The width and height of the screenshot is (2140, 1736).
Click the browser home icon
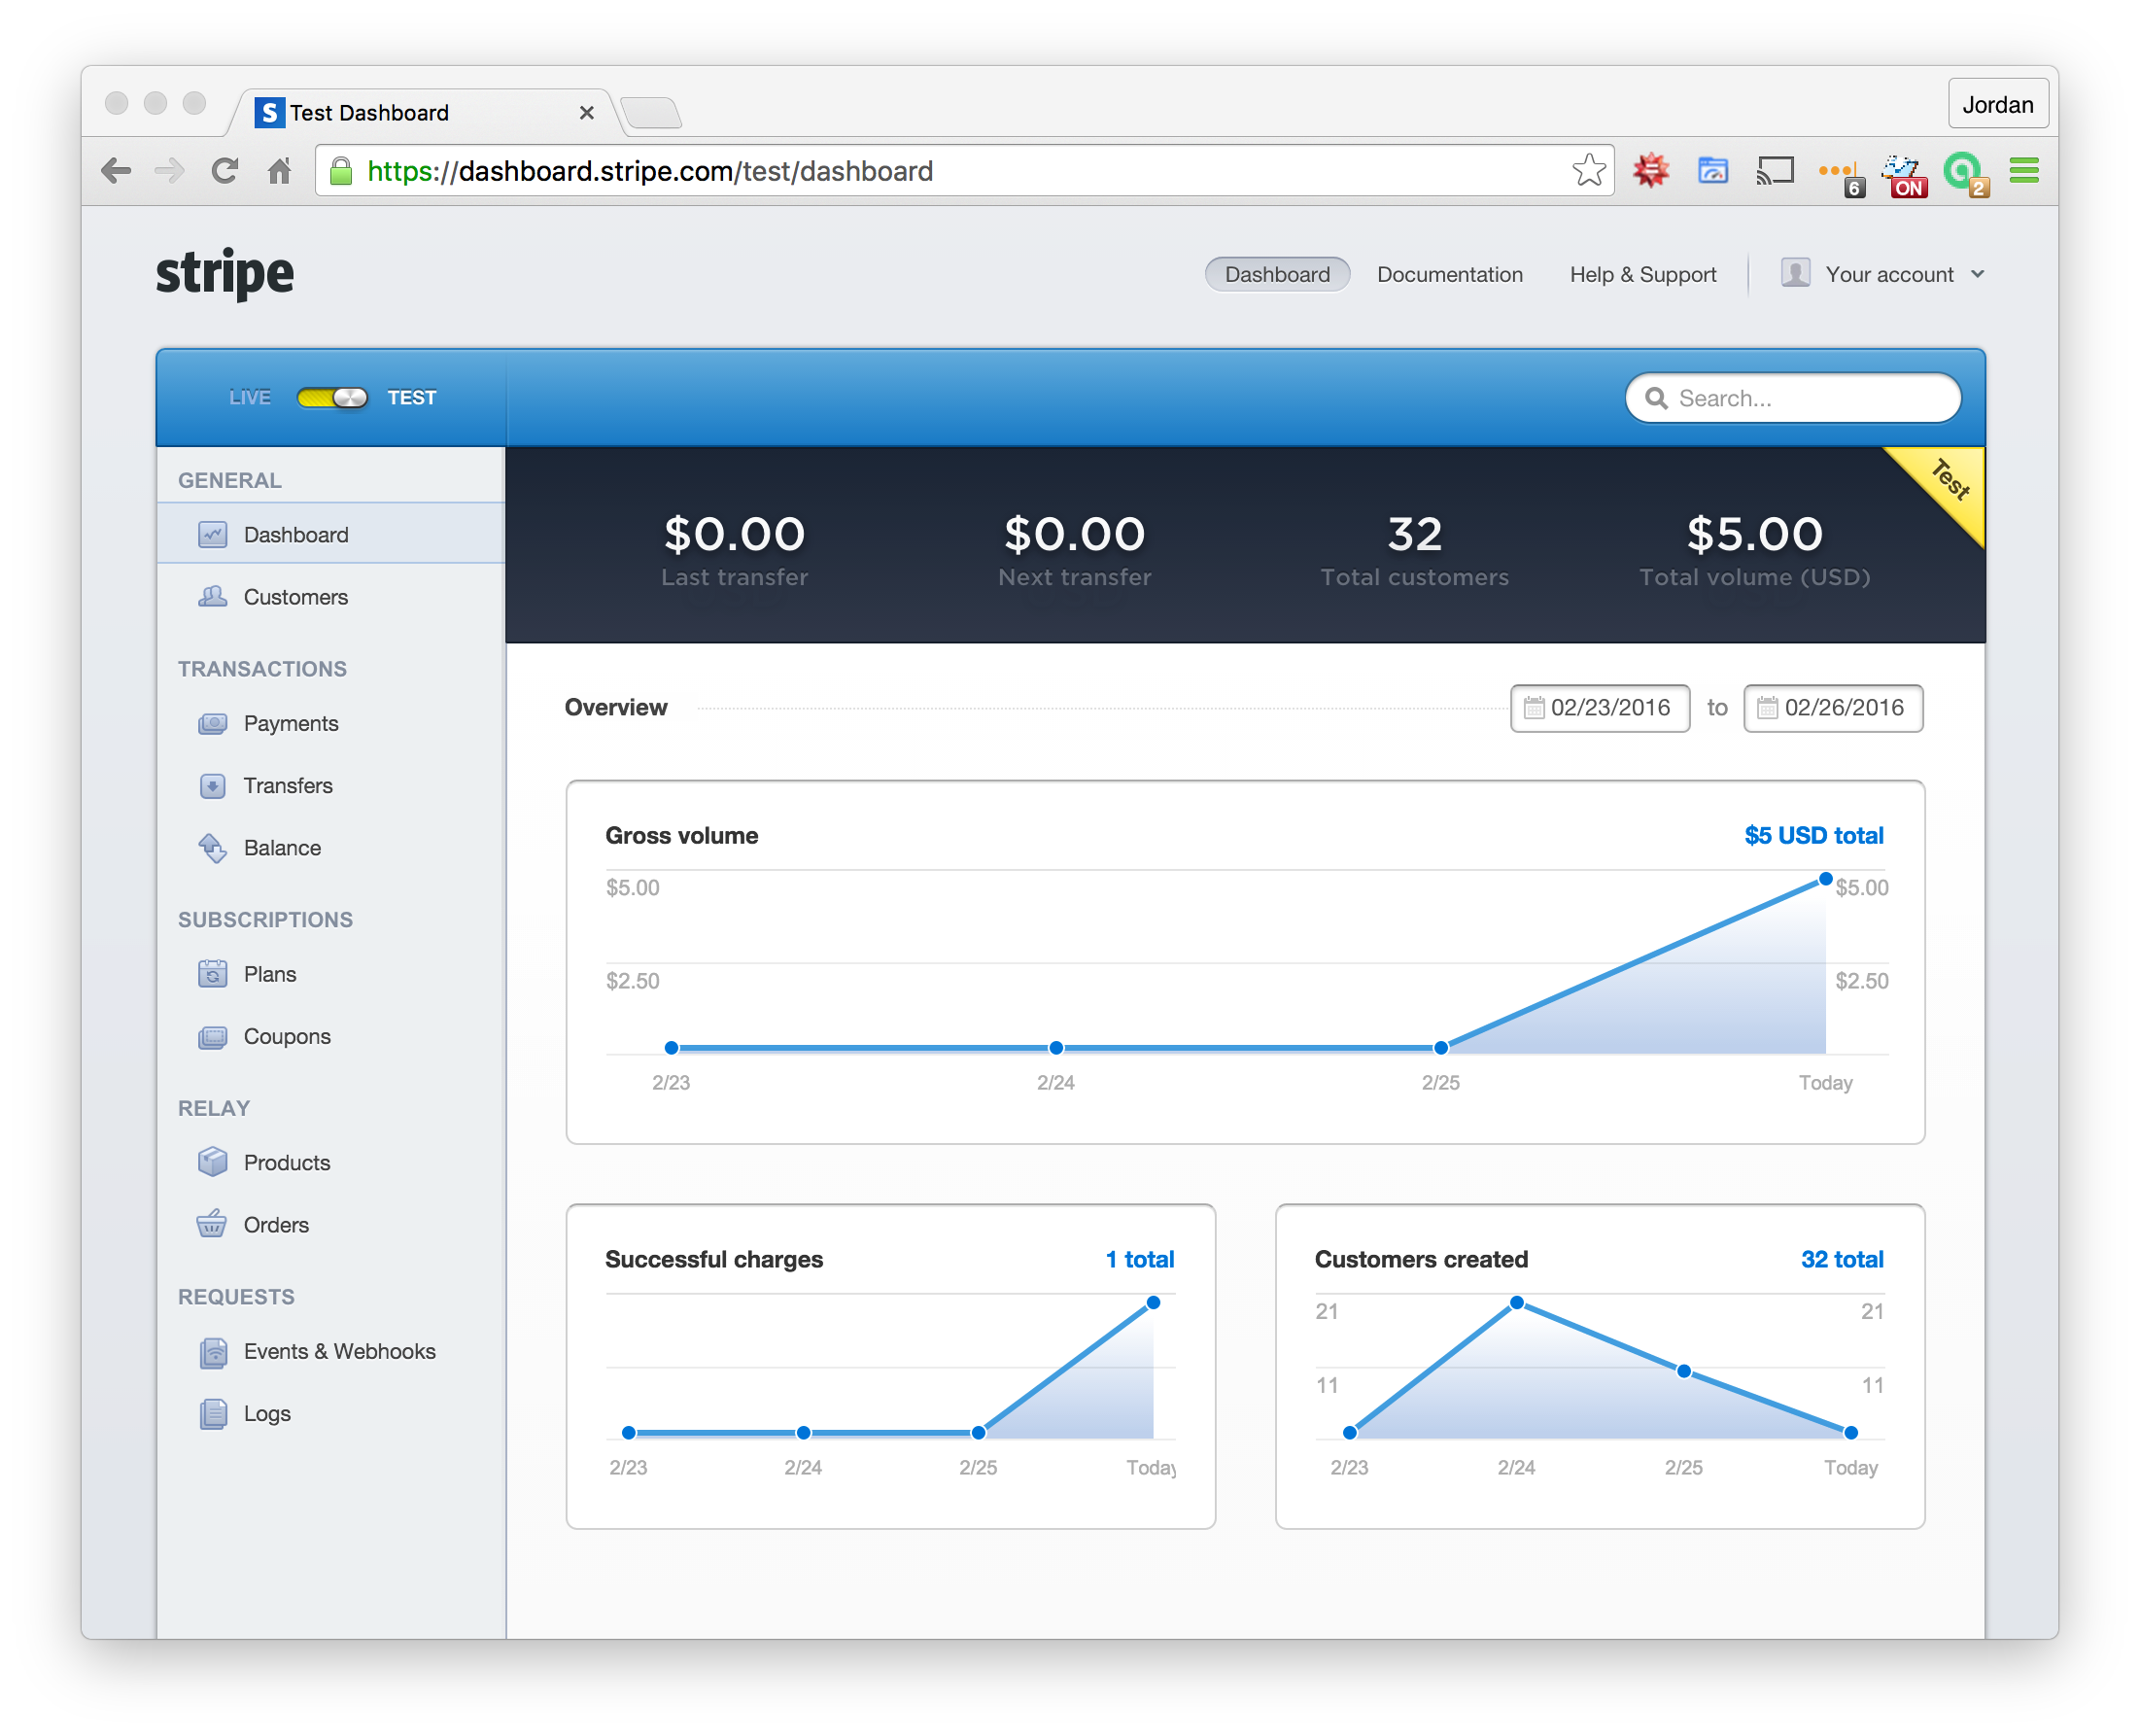tap(280, 171)
